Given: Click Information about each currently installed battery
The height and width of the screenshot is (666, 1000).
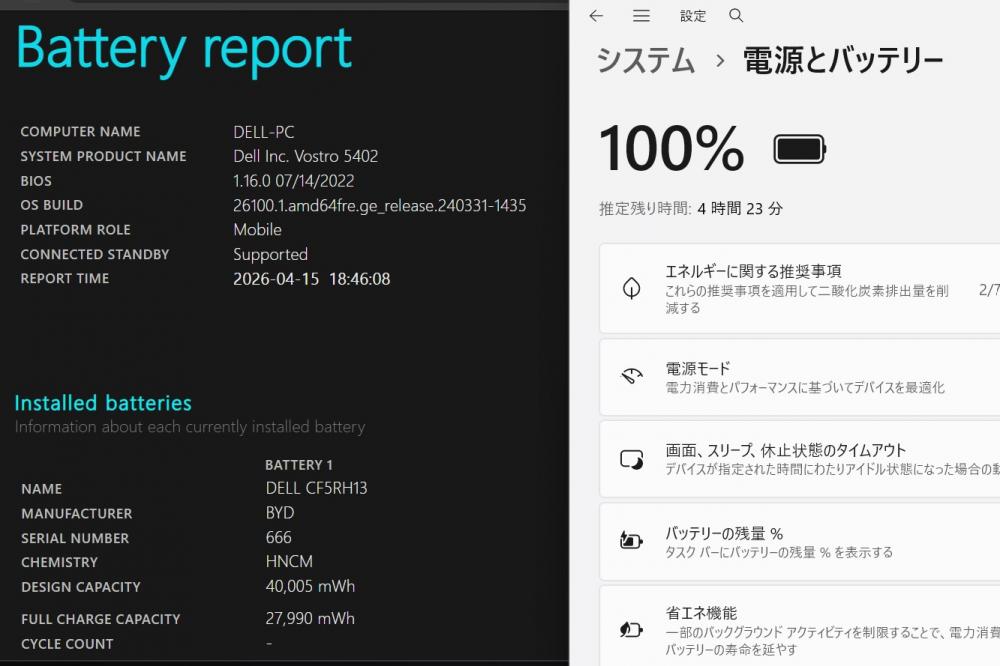Looking at the screenshot, I should point(190,427).
